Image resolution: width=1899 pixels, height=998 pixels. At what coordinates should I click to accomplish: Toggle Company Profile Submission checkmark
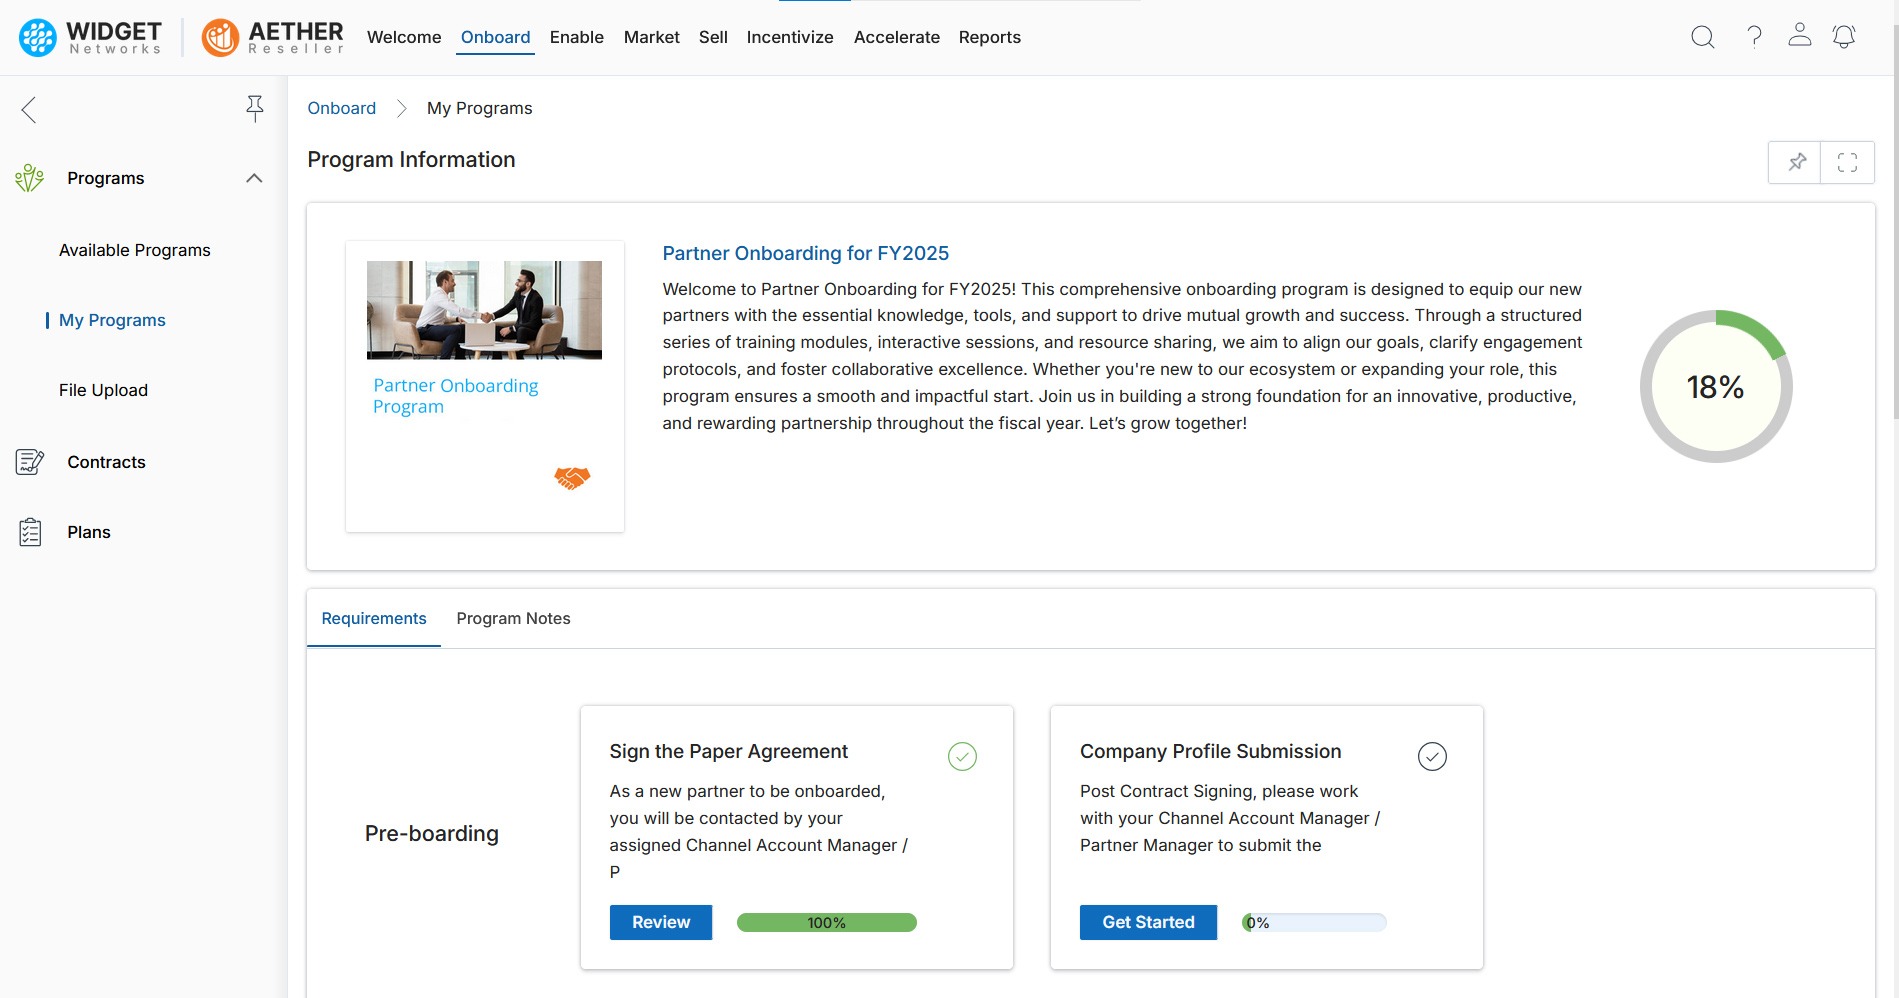[x=1432, y=756]
